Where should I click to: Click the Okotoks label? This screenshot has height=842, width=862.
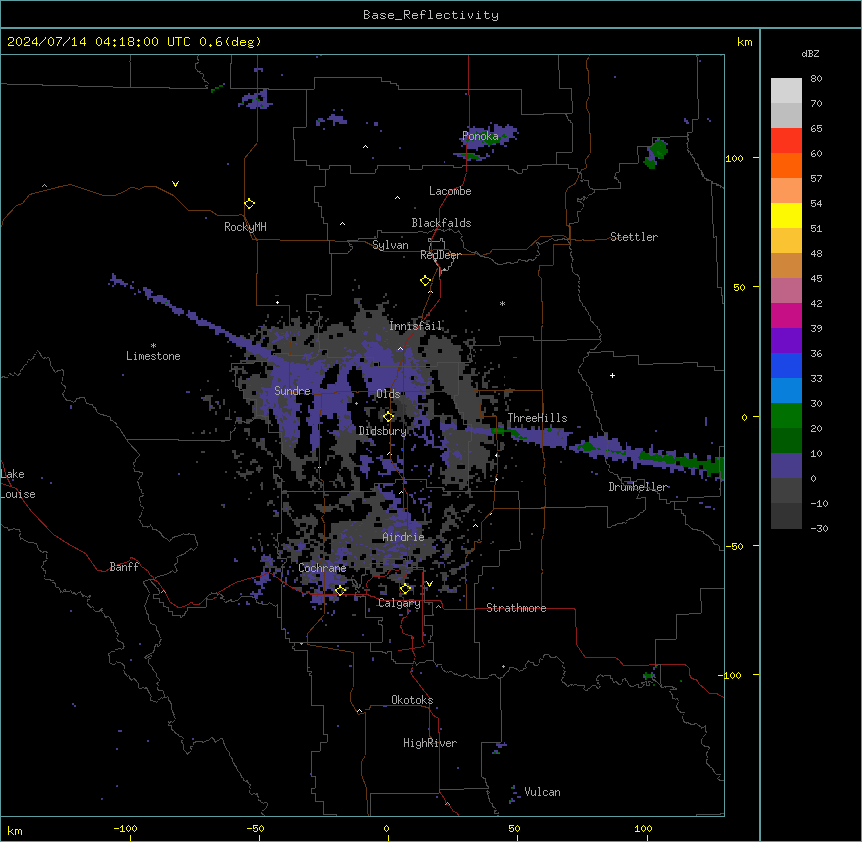click(412, 700)
